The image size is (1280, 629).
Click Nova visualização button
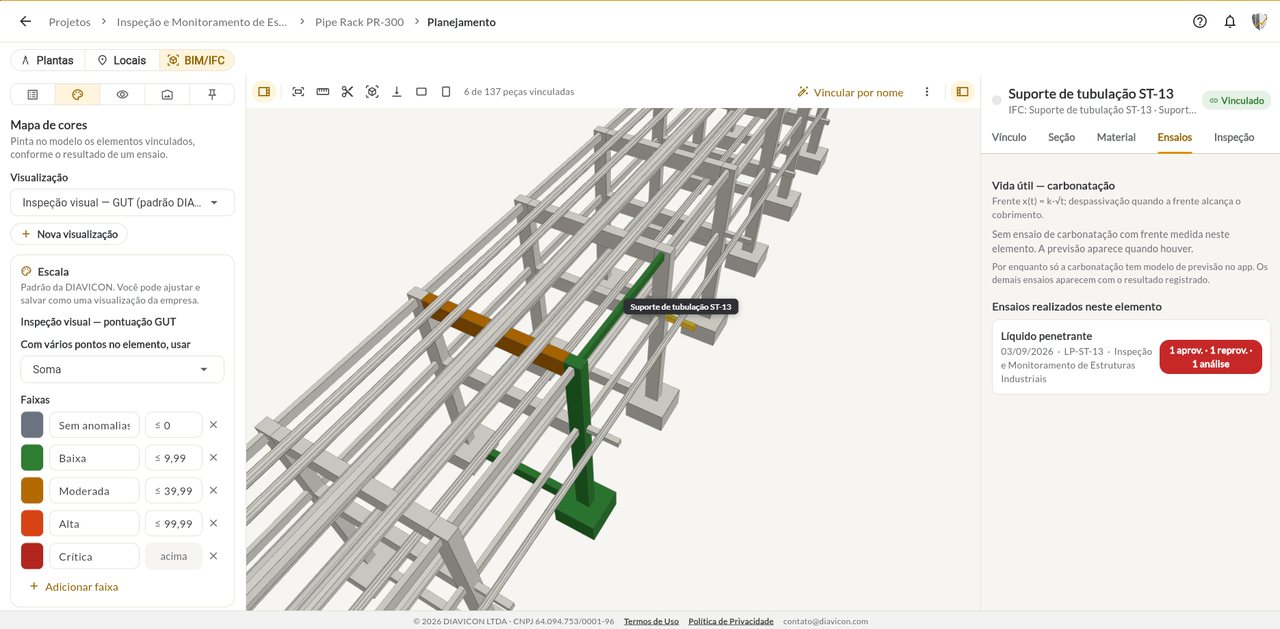(69, 234)
